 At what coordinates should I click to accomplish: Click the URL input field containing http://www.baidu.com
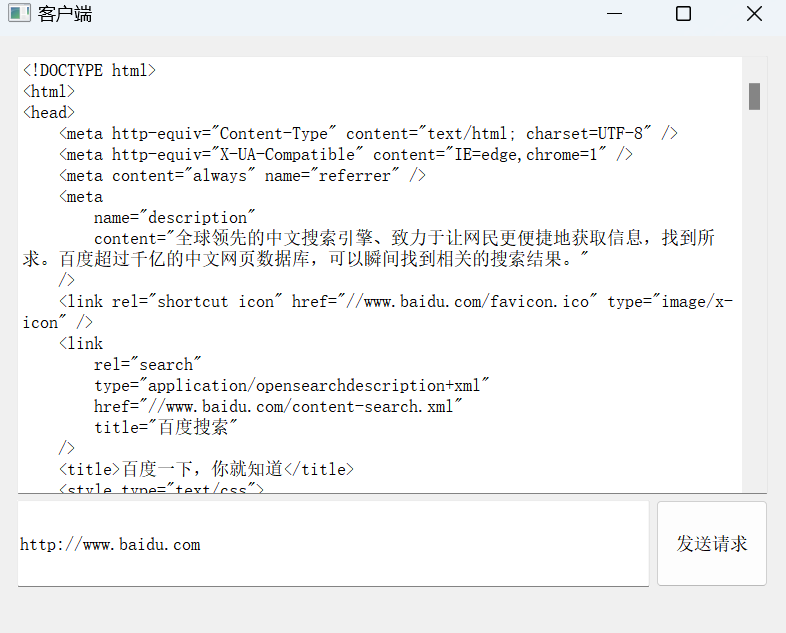[x=333, y=544]
